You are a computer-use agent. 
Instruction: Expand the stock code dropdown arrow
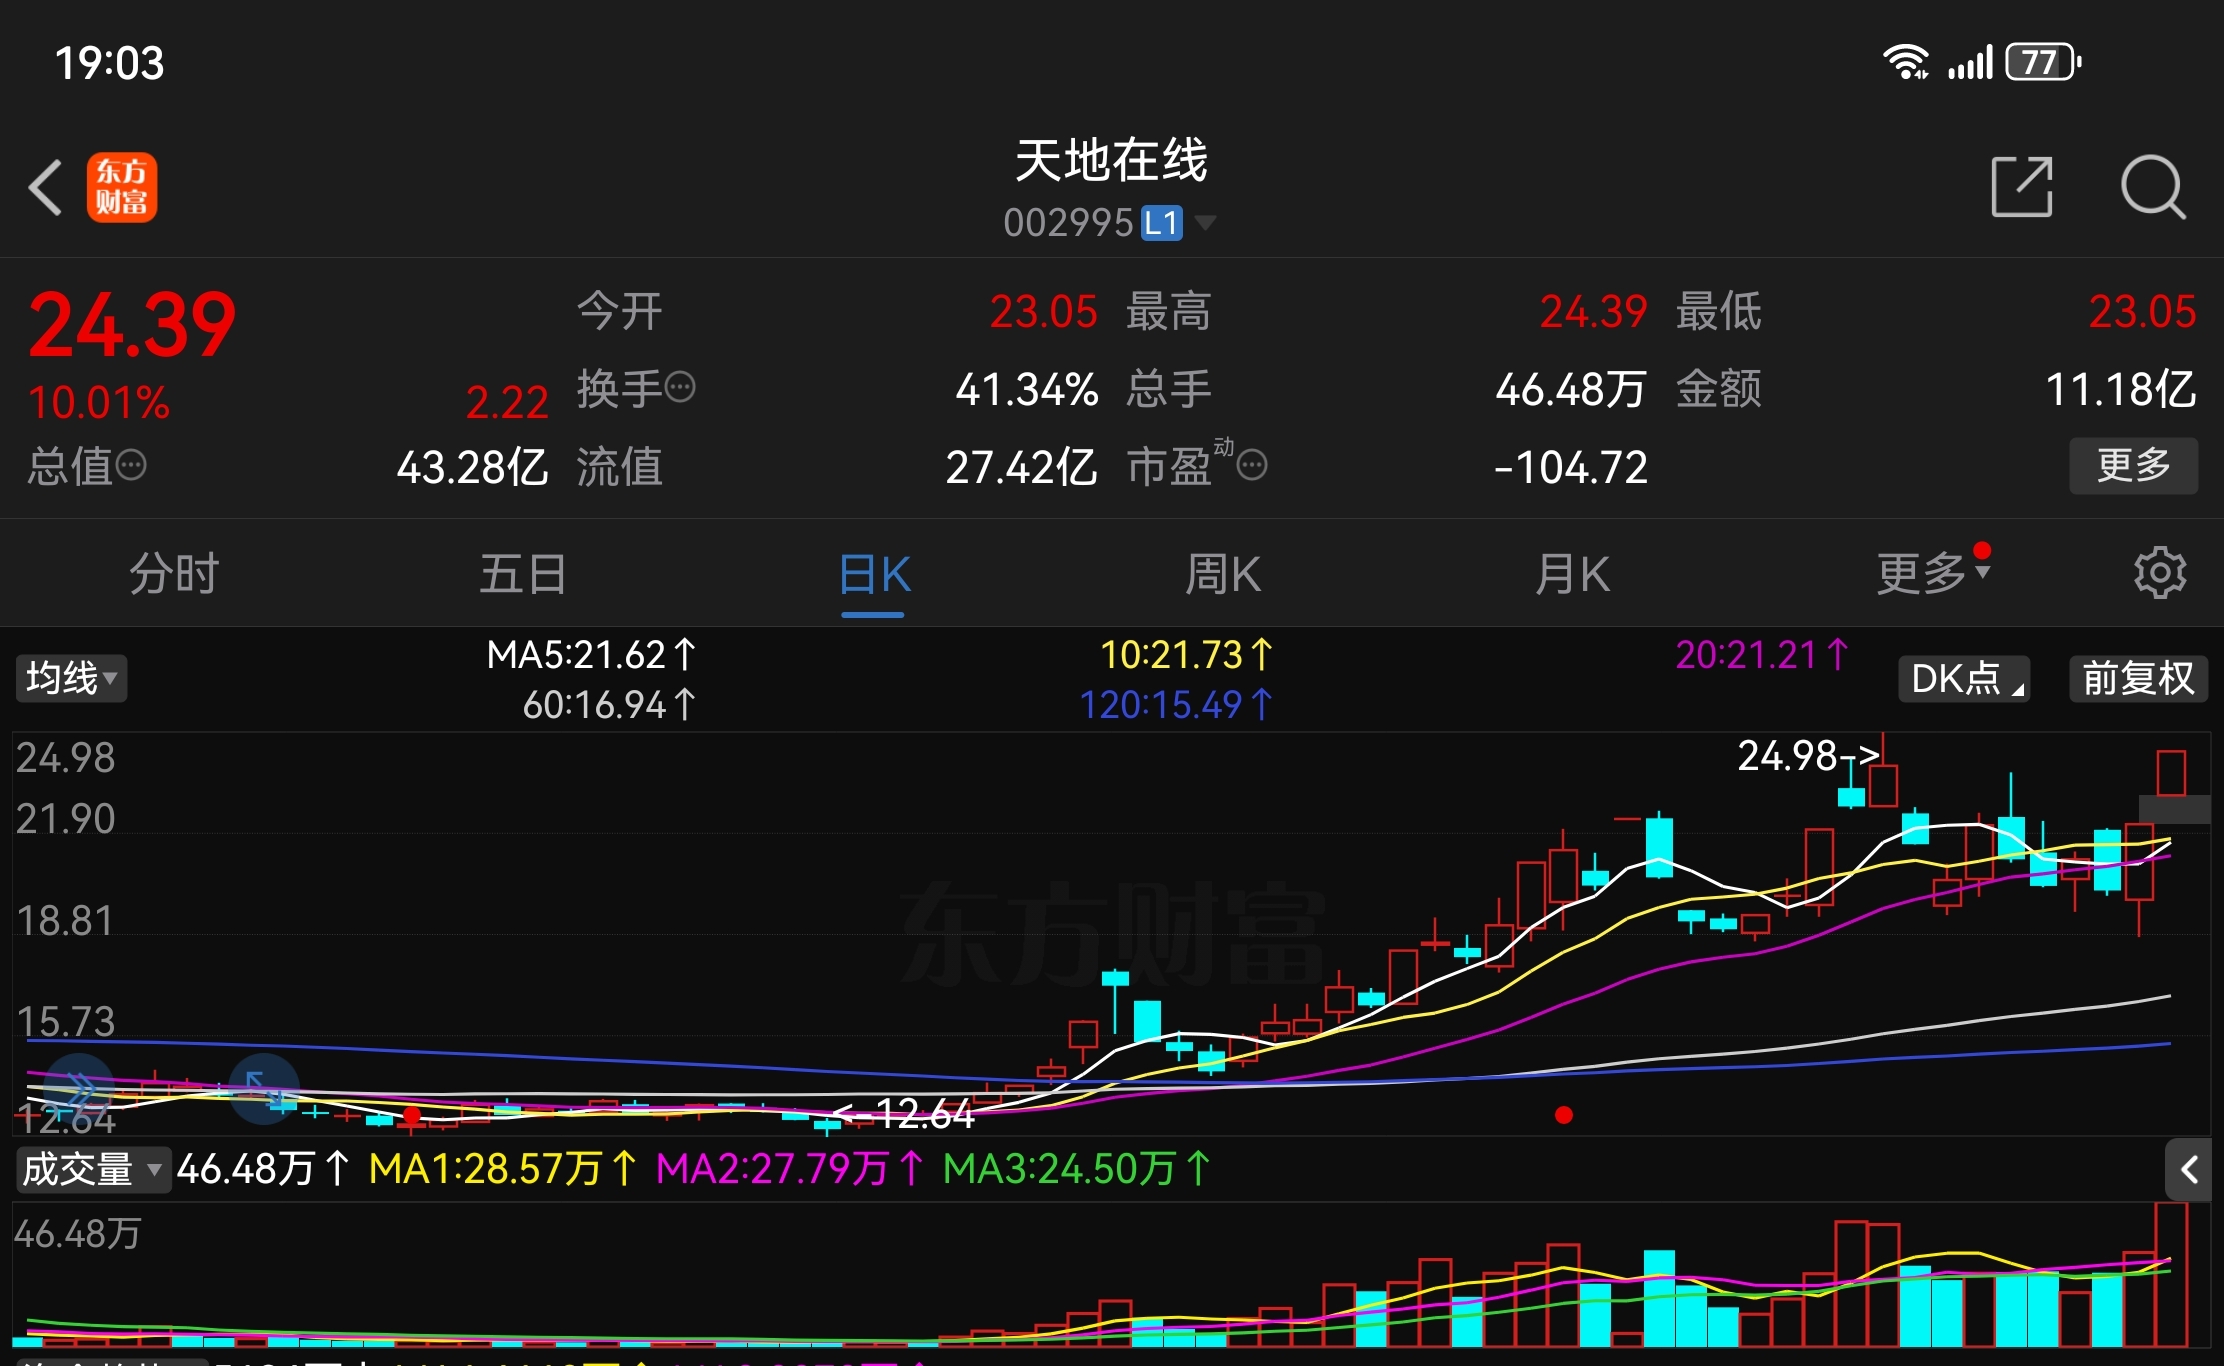coord(1205,222)
